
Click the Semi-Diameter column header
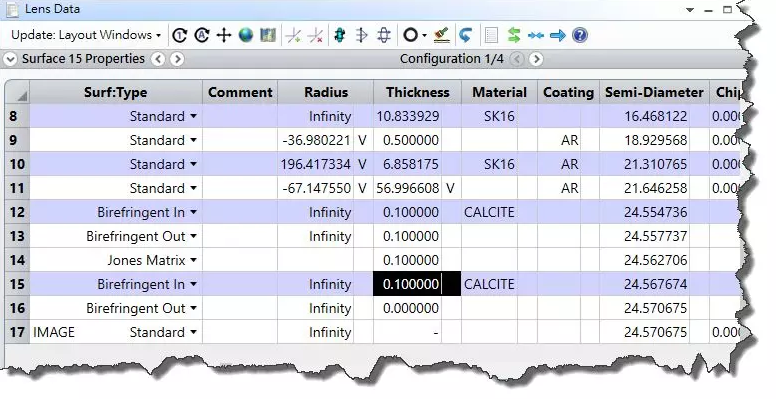654,92
